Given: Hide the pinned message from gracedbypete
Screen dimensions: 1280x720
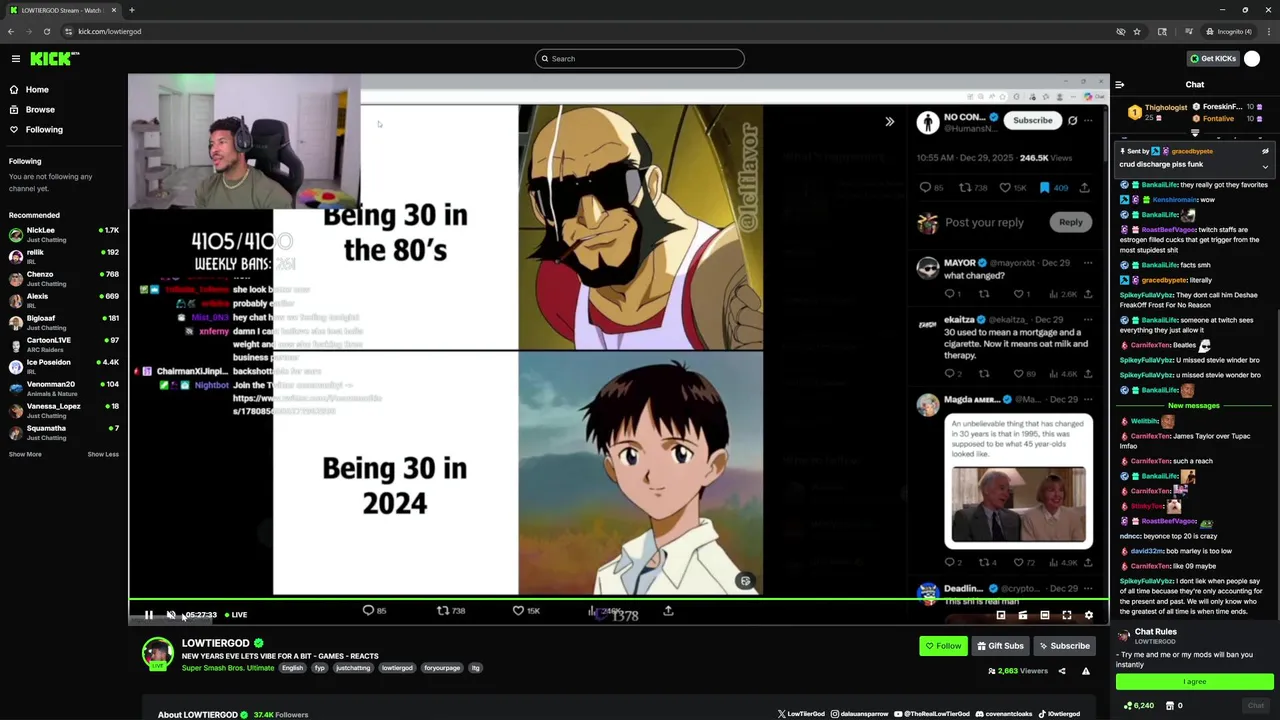Looking at the screenshot, I should point(1265,151).
